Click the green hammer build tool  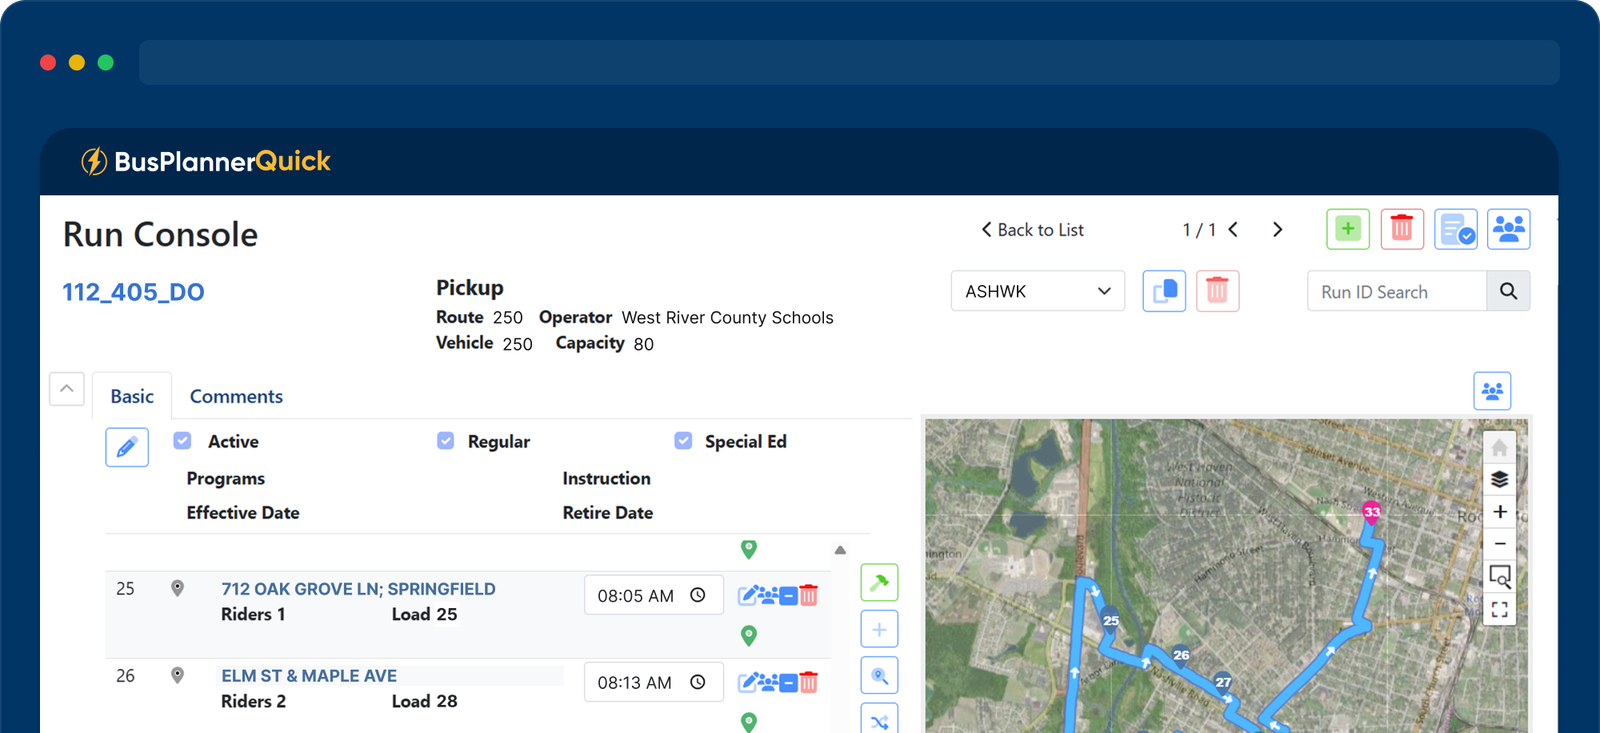coord(879,582)
